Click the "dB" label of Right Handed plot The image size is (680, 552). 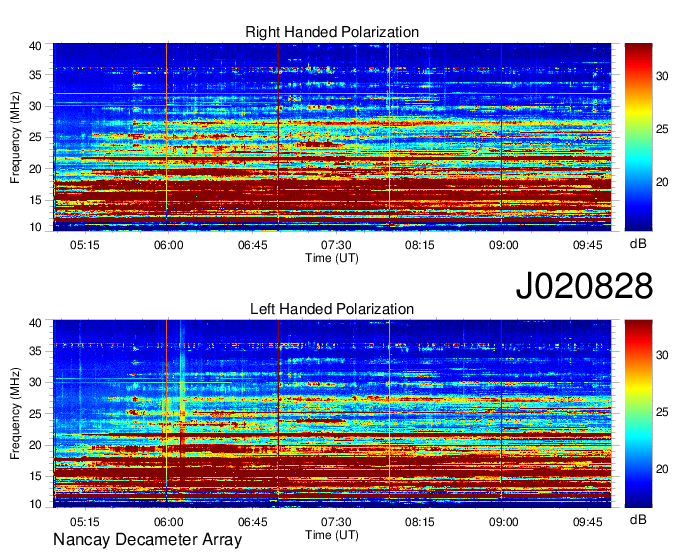pyautogui.click(x=638, y=244)
